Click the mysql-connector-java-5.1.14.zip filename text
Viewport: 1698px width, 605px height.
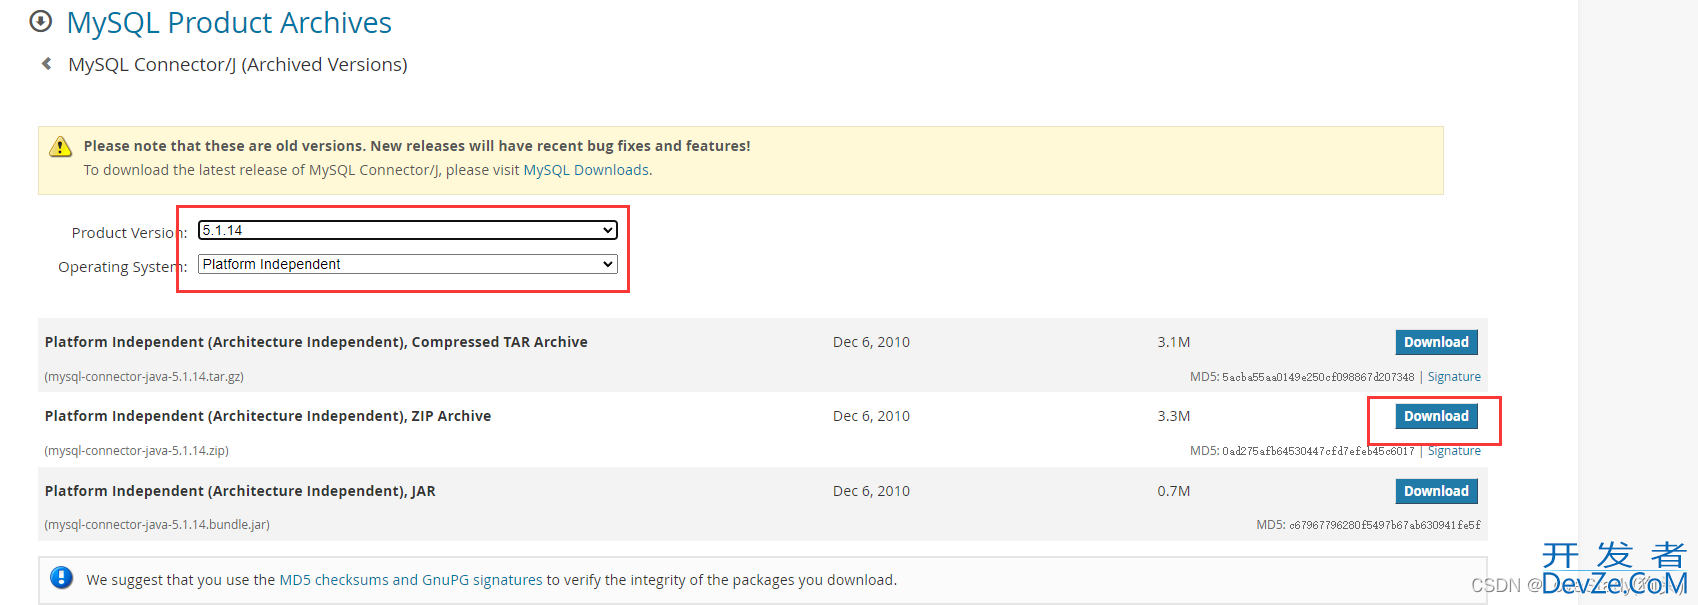coord(139,451)
